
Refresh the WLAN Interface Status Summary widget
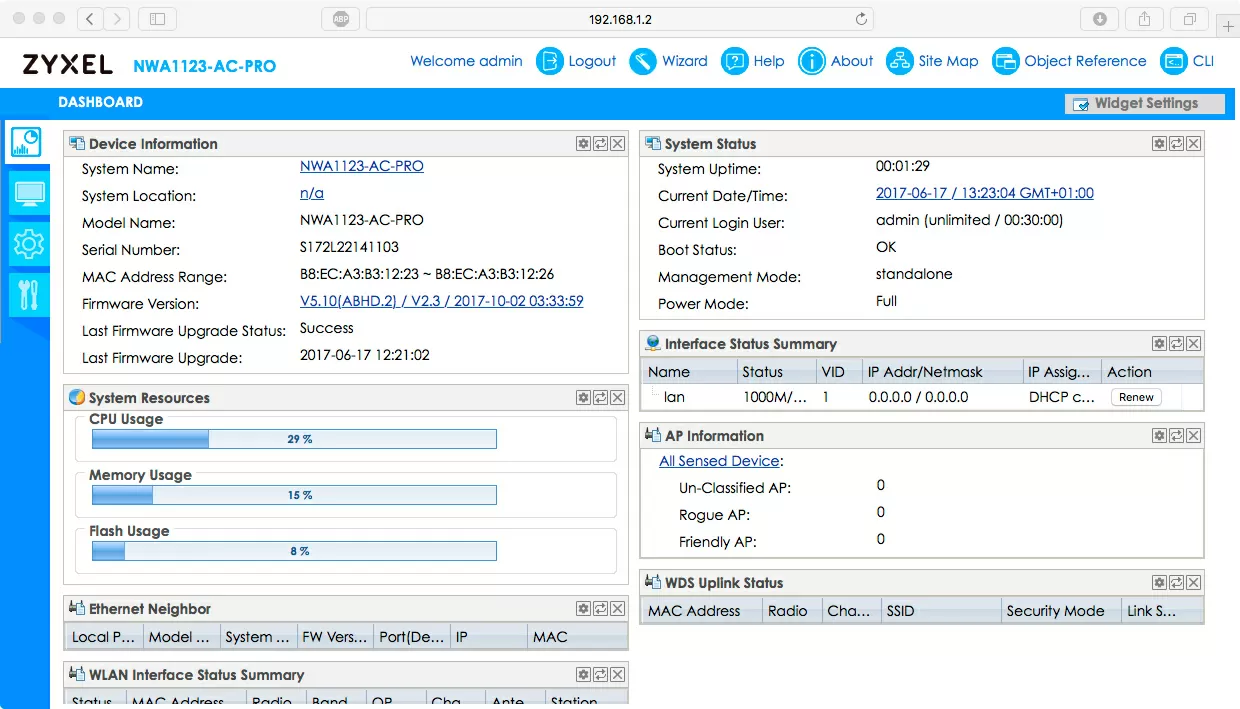coord(601,675)
